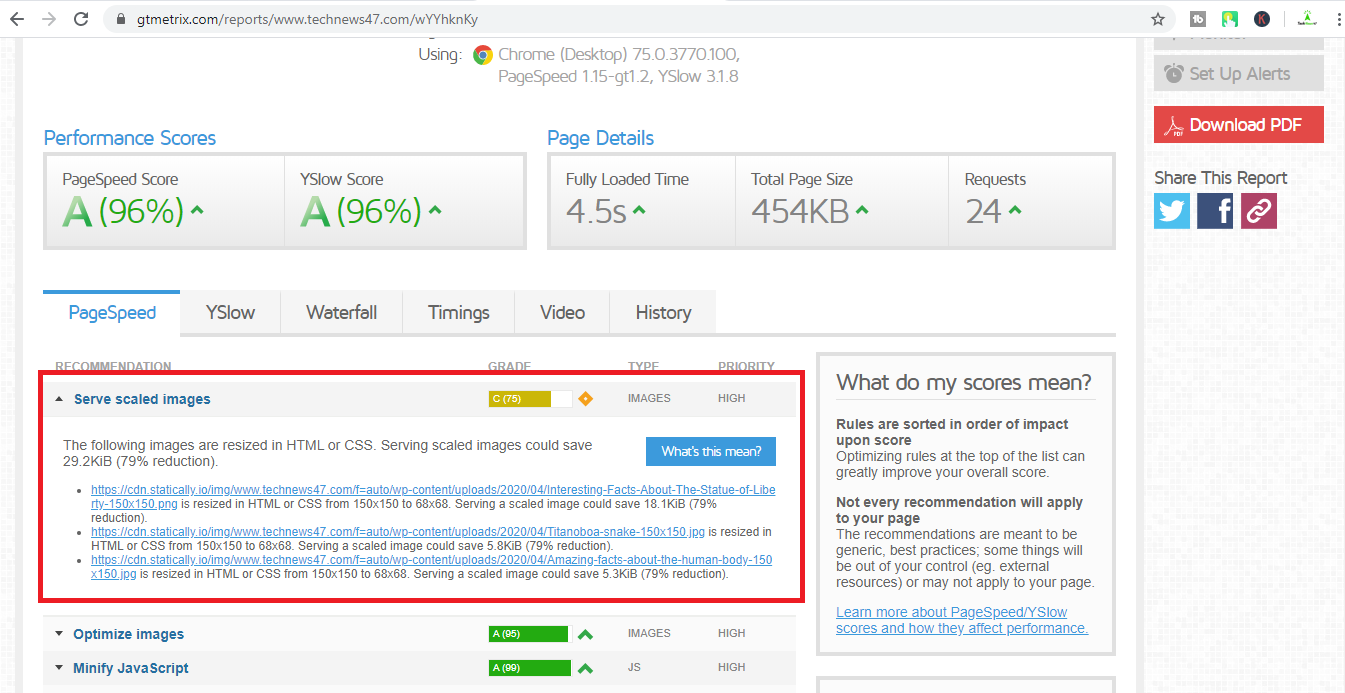Click the C (75) grade bar
This screenshot has width=1345, height=693.
point(530,399)
